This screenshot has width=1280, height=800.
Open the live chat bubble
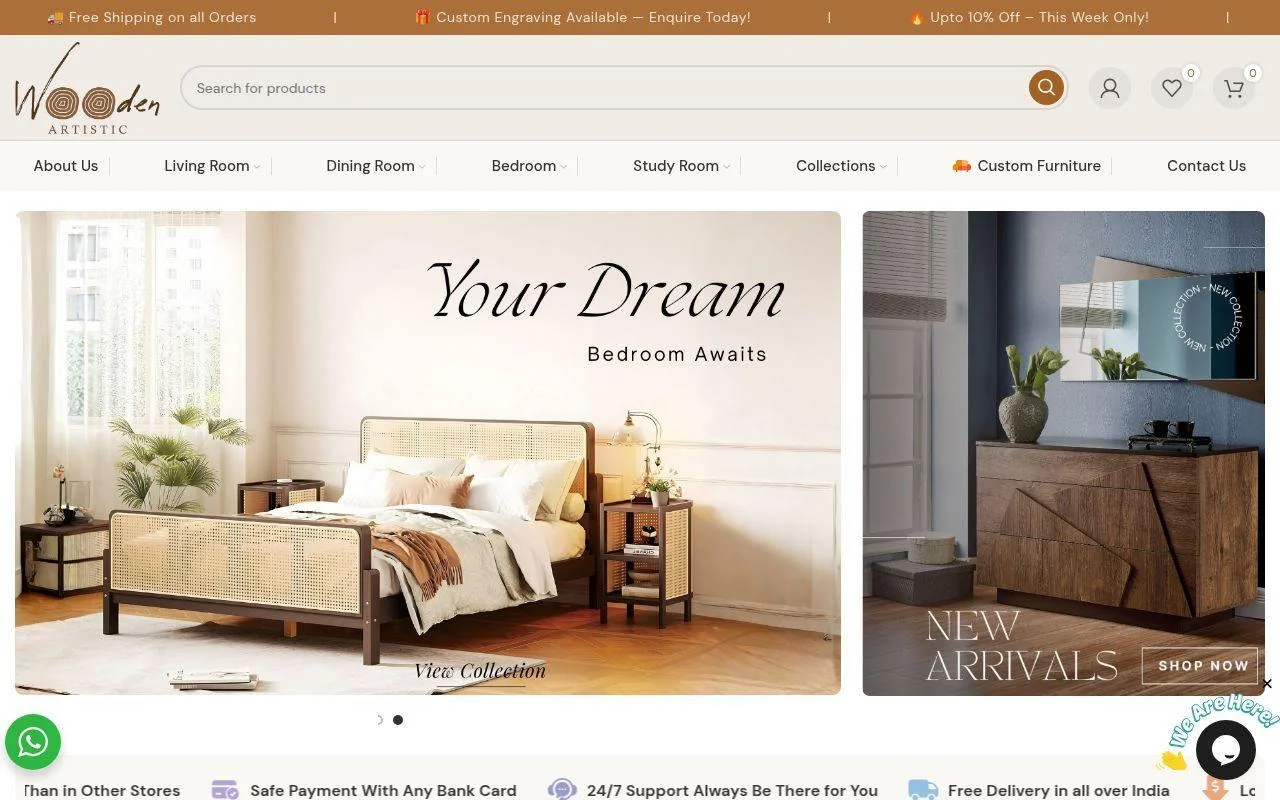pos(1226,750)
